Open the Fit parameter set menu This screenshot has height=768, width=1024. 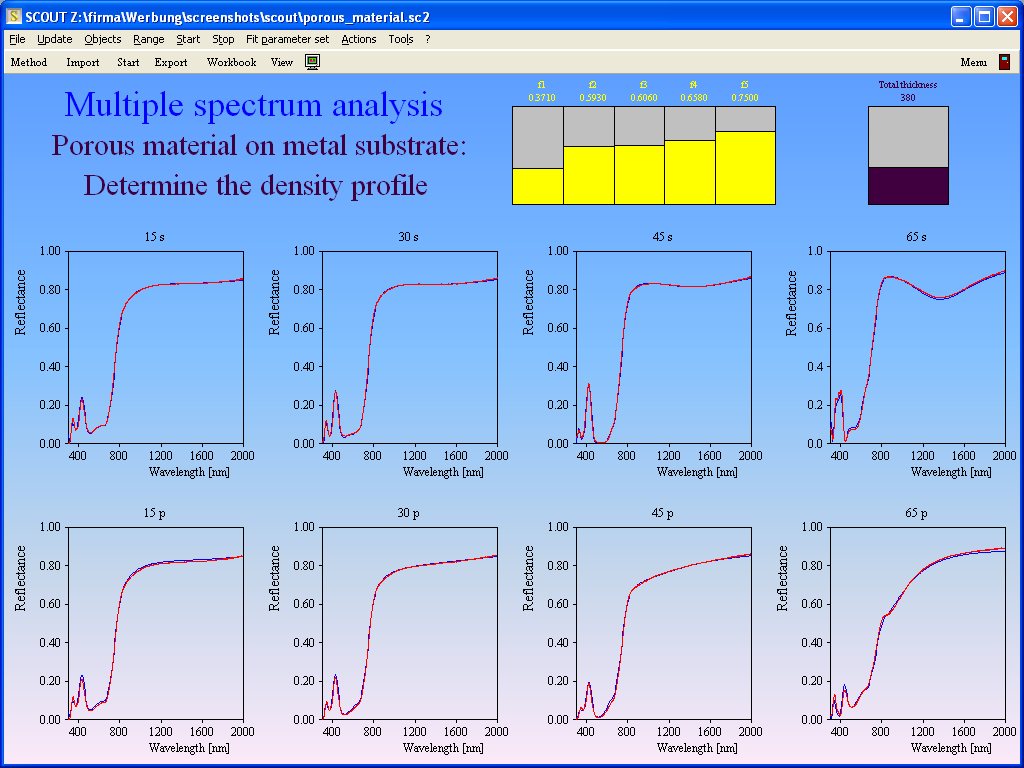click(x=287, y=39)
